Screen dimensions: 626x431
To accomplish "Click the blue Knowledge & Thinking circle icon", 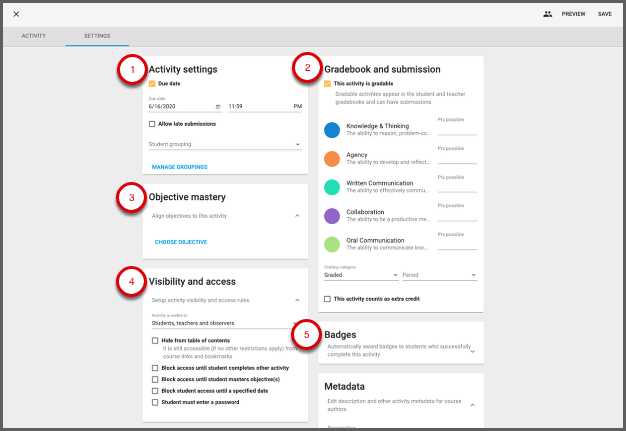I will tap(332, 130).
